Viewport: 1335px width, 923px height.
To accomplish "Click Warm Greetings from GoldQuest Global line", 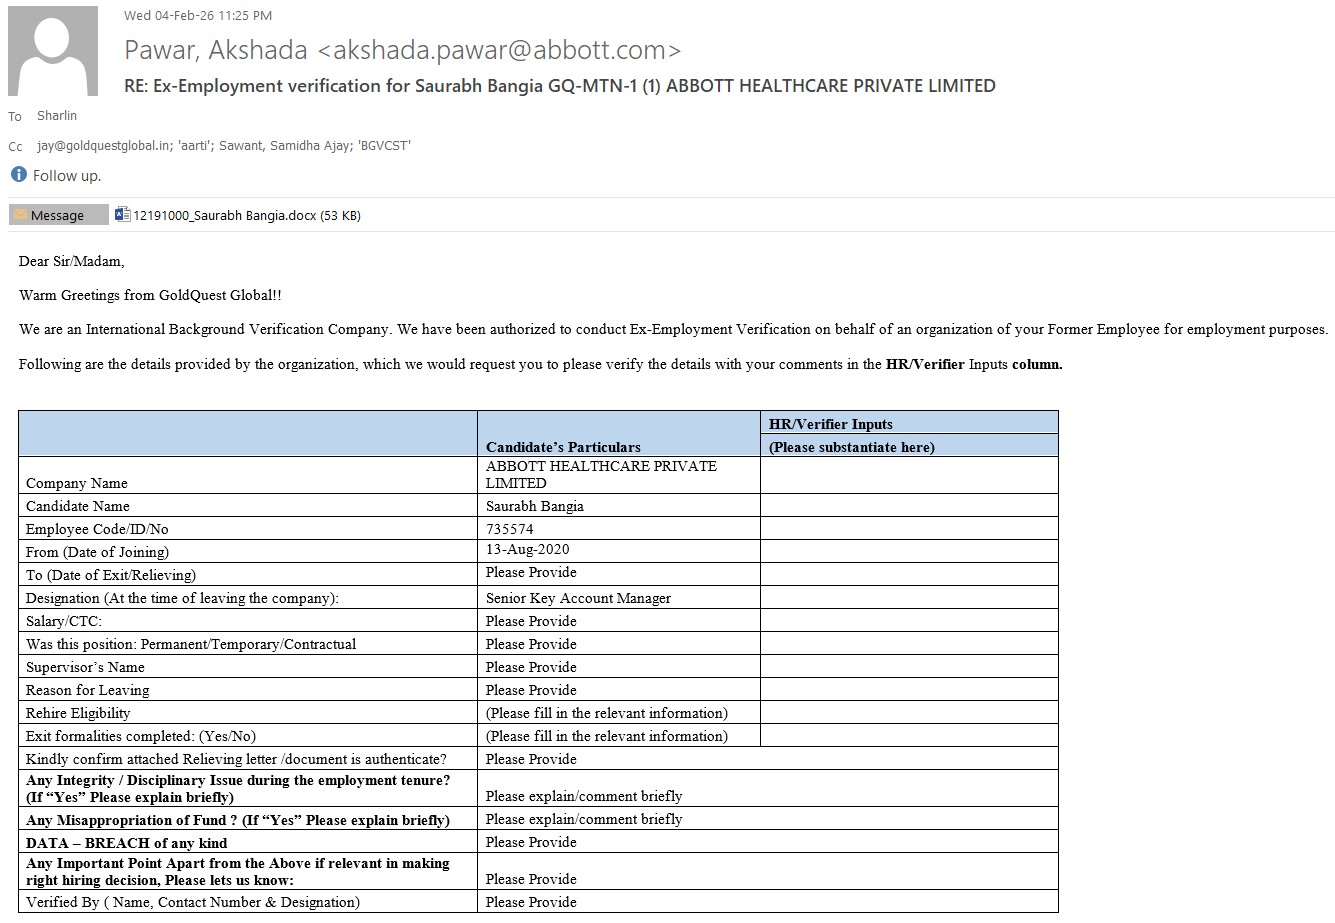I will (150, 295).
